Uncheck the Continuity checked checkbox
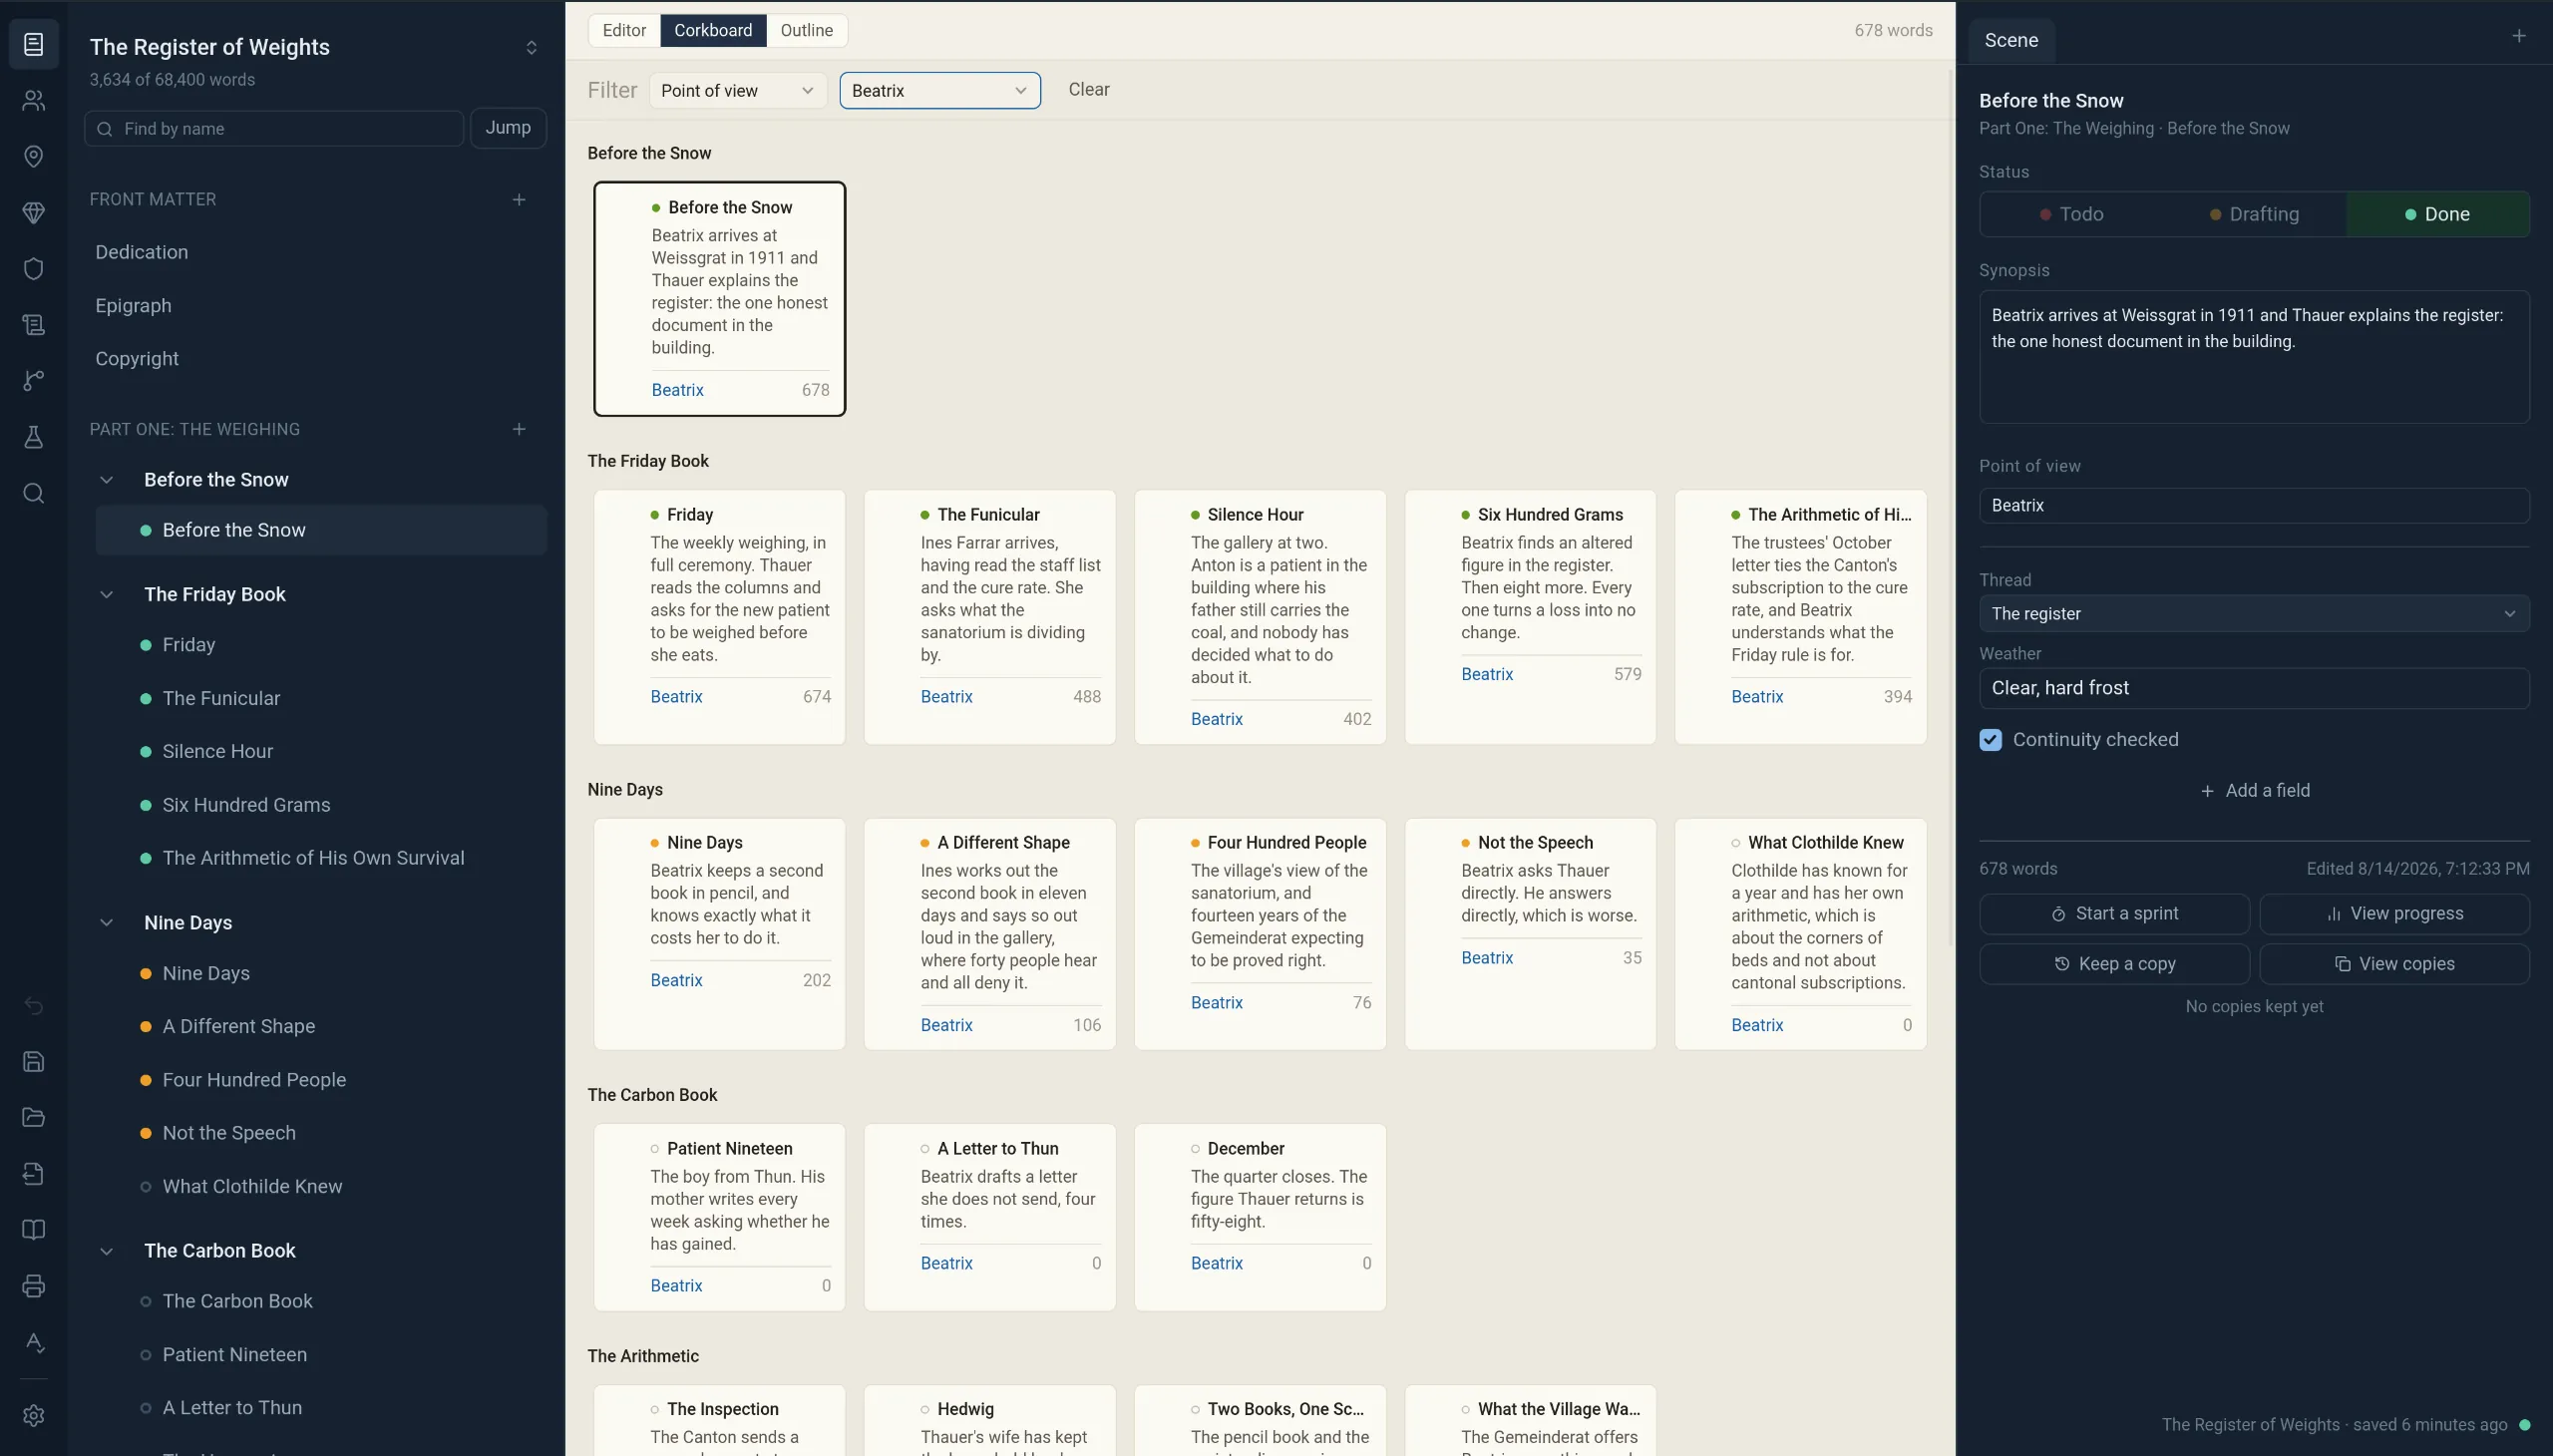 [1990, 739]
